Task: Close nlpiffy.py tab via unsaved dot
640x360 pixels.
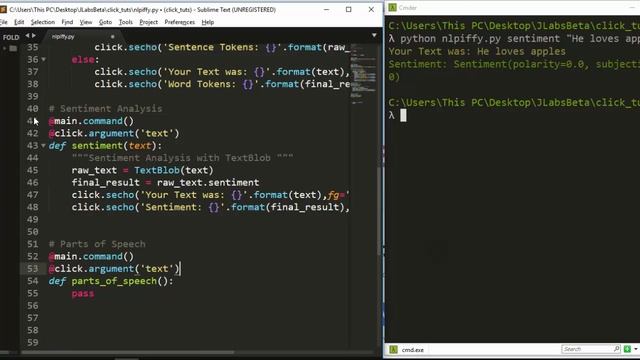Action: coord(113,36)
